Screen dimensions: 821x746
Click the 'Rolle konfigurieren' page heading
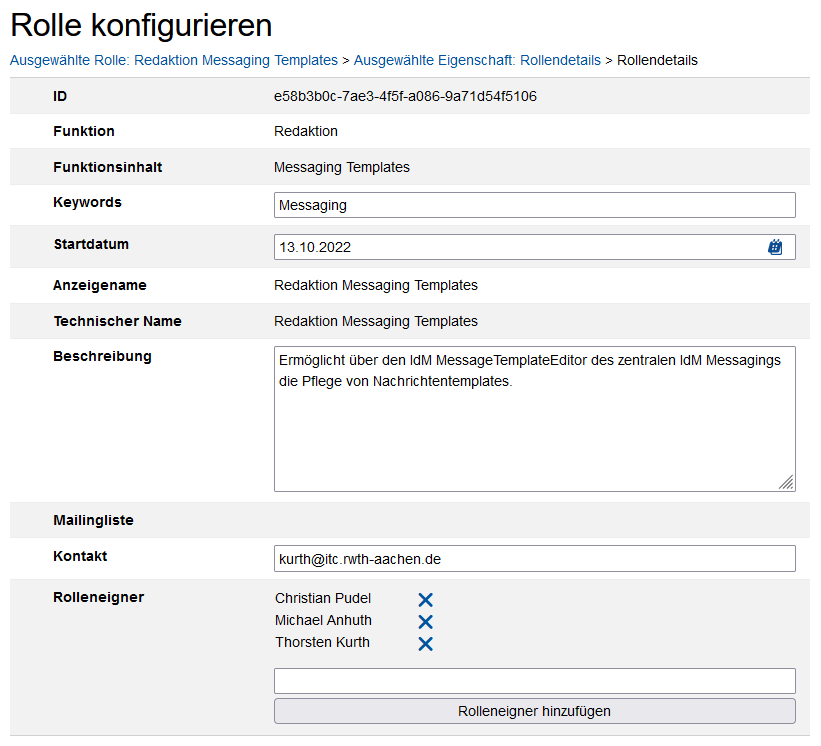pos(141,25)
